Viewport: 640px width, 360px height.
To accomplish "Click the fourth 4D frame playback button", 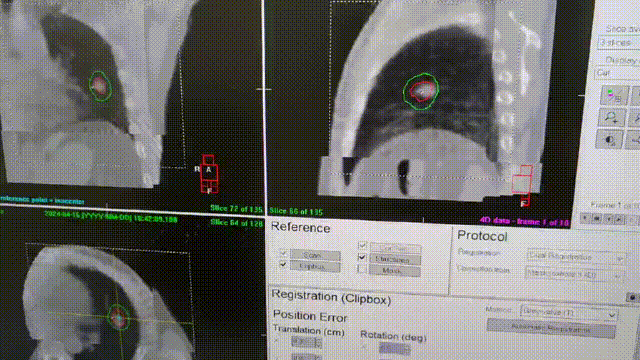I will coord(619,220).
